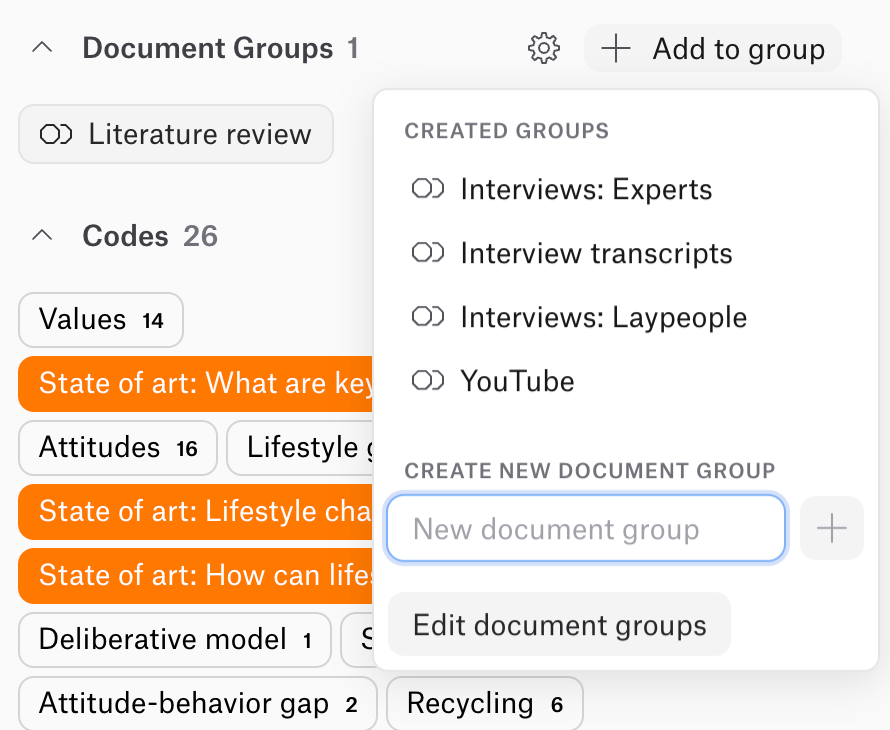Click the plus icon inside Add to group

point(616,48)
